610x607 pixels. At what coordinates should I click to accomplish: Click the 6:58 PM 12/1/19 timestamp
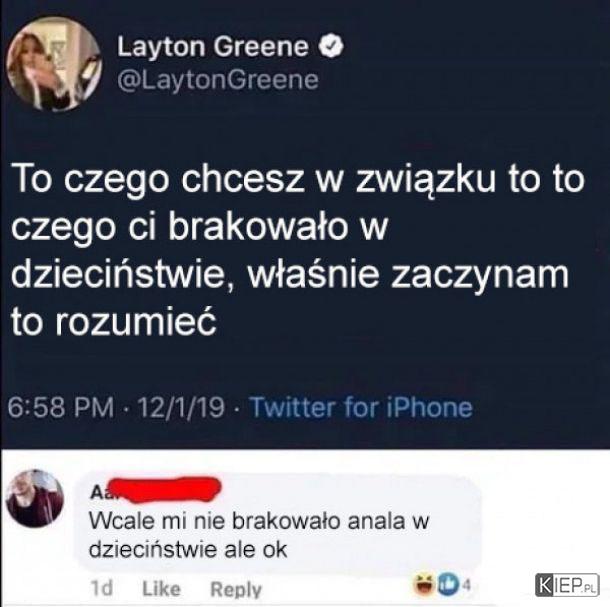pos(116,407)
